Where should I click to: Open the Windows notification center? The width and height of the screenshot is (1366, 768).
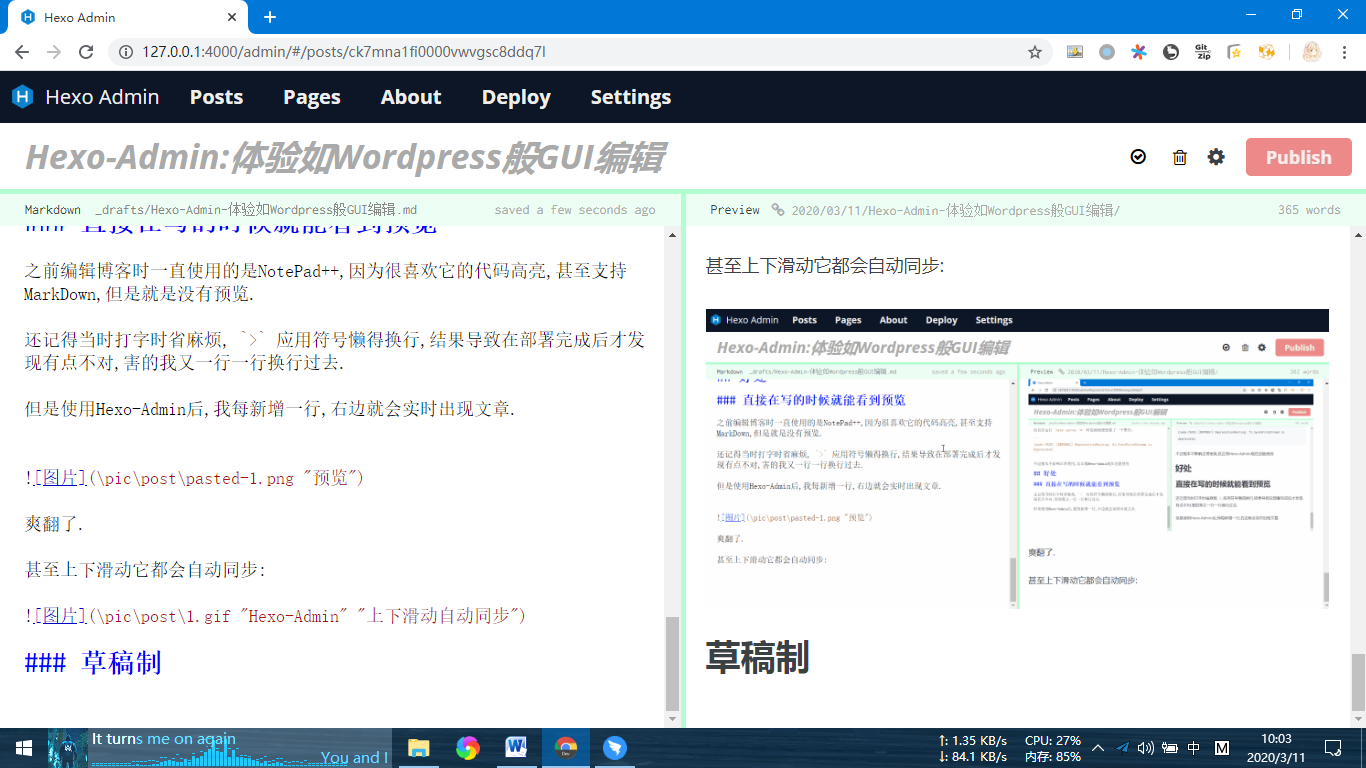(x=1333, y=748)
